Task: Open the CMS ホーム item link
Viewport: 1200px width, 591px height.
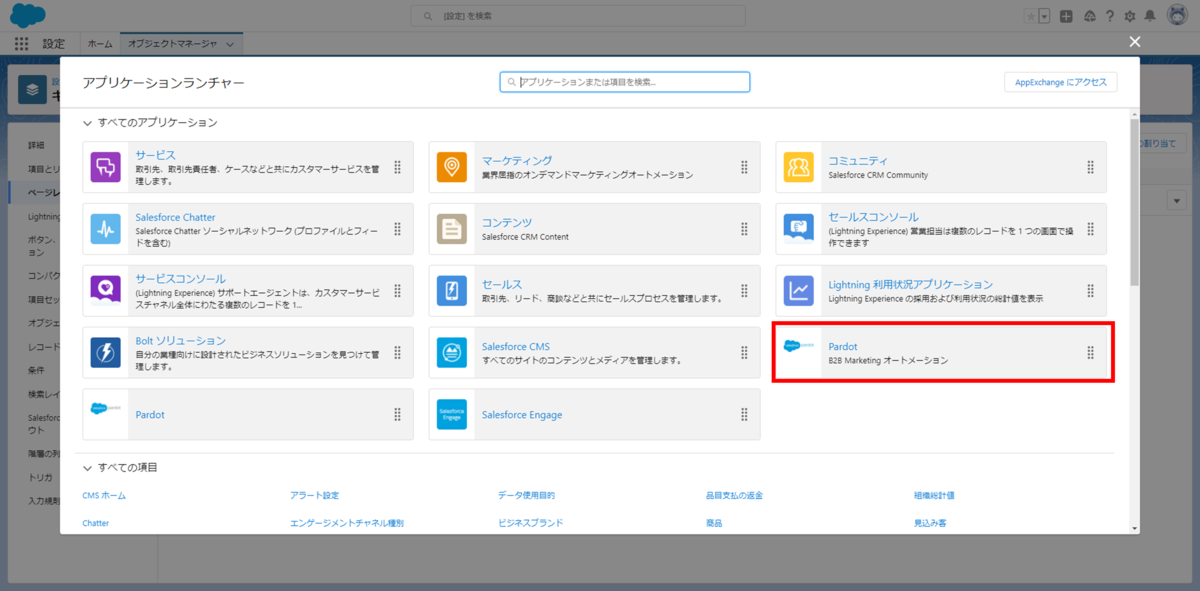Action: point(104,495)
